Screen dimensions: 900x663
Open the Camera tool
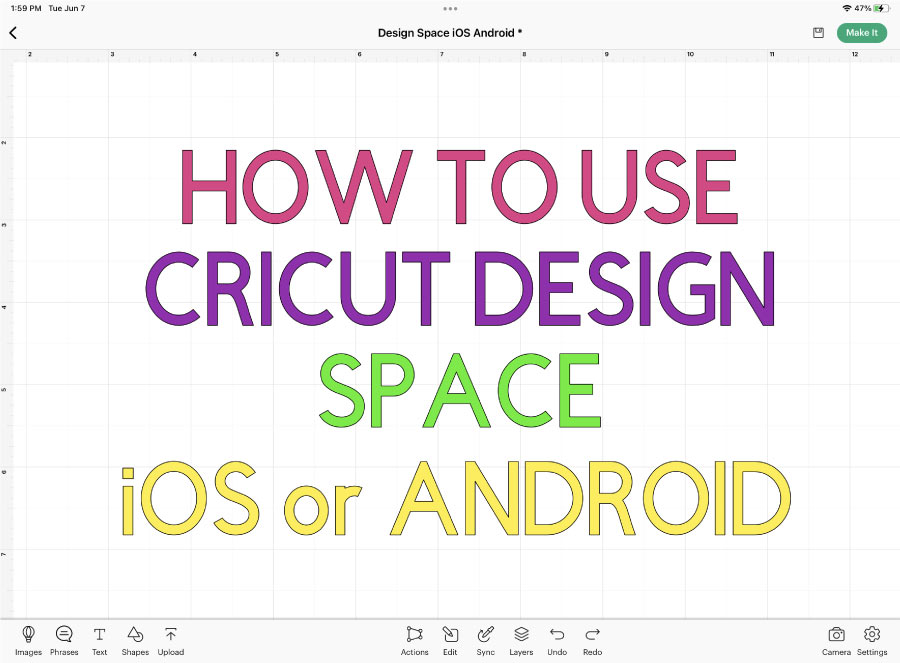[x=836, y=640]
